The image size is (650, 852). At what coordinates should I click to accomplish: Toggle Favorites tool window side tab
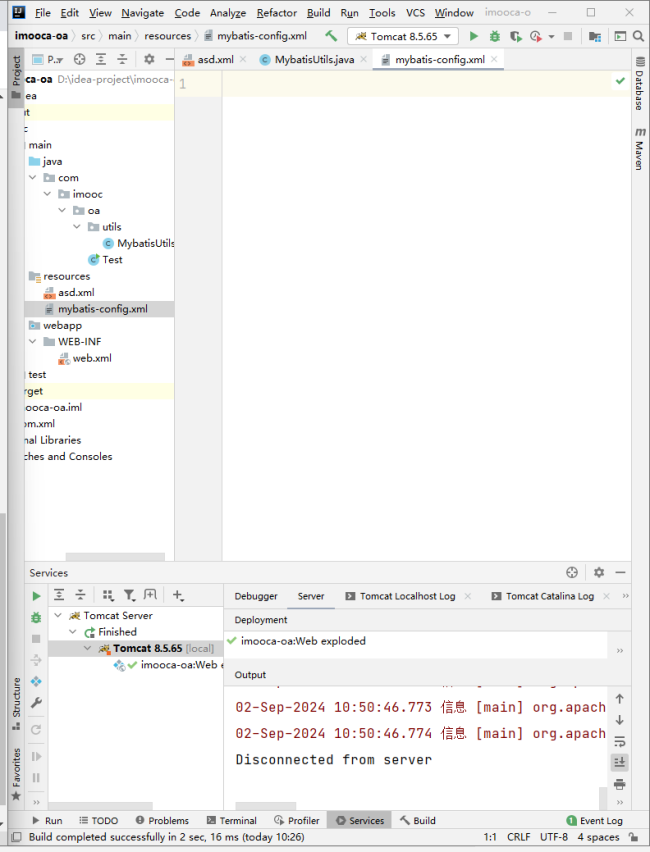click(x=16, y=774)
